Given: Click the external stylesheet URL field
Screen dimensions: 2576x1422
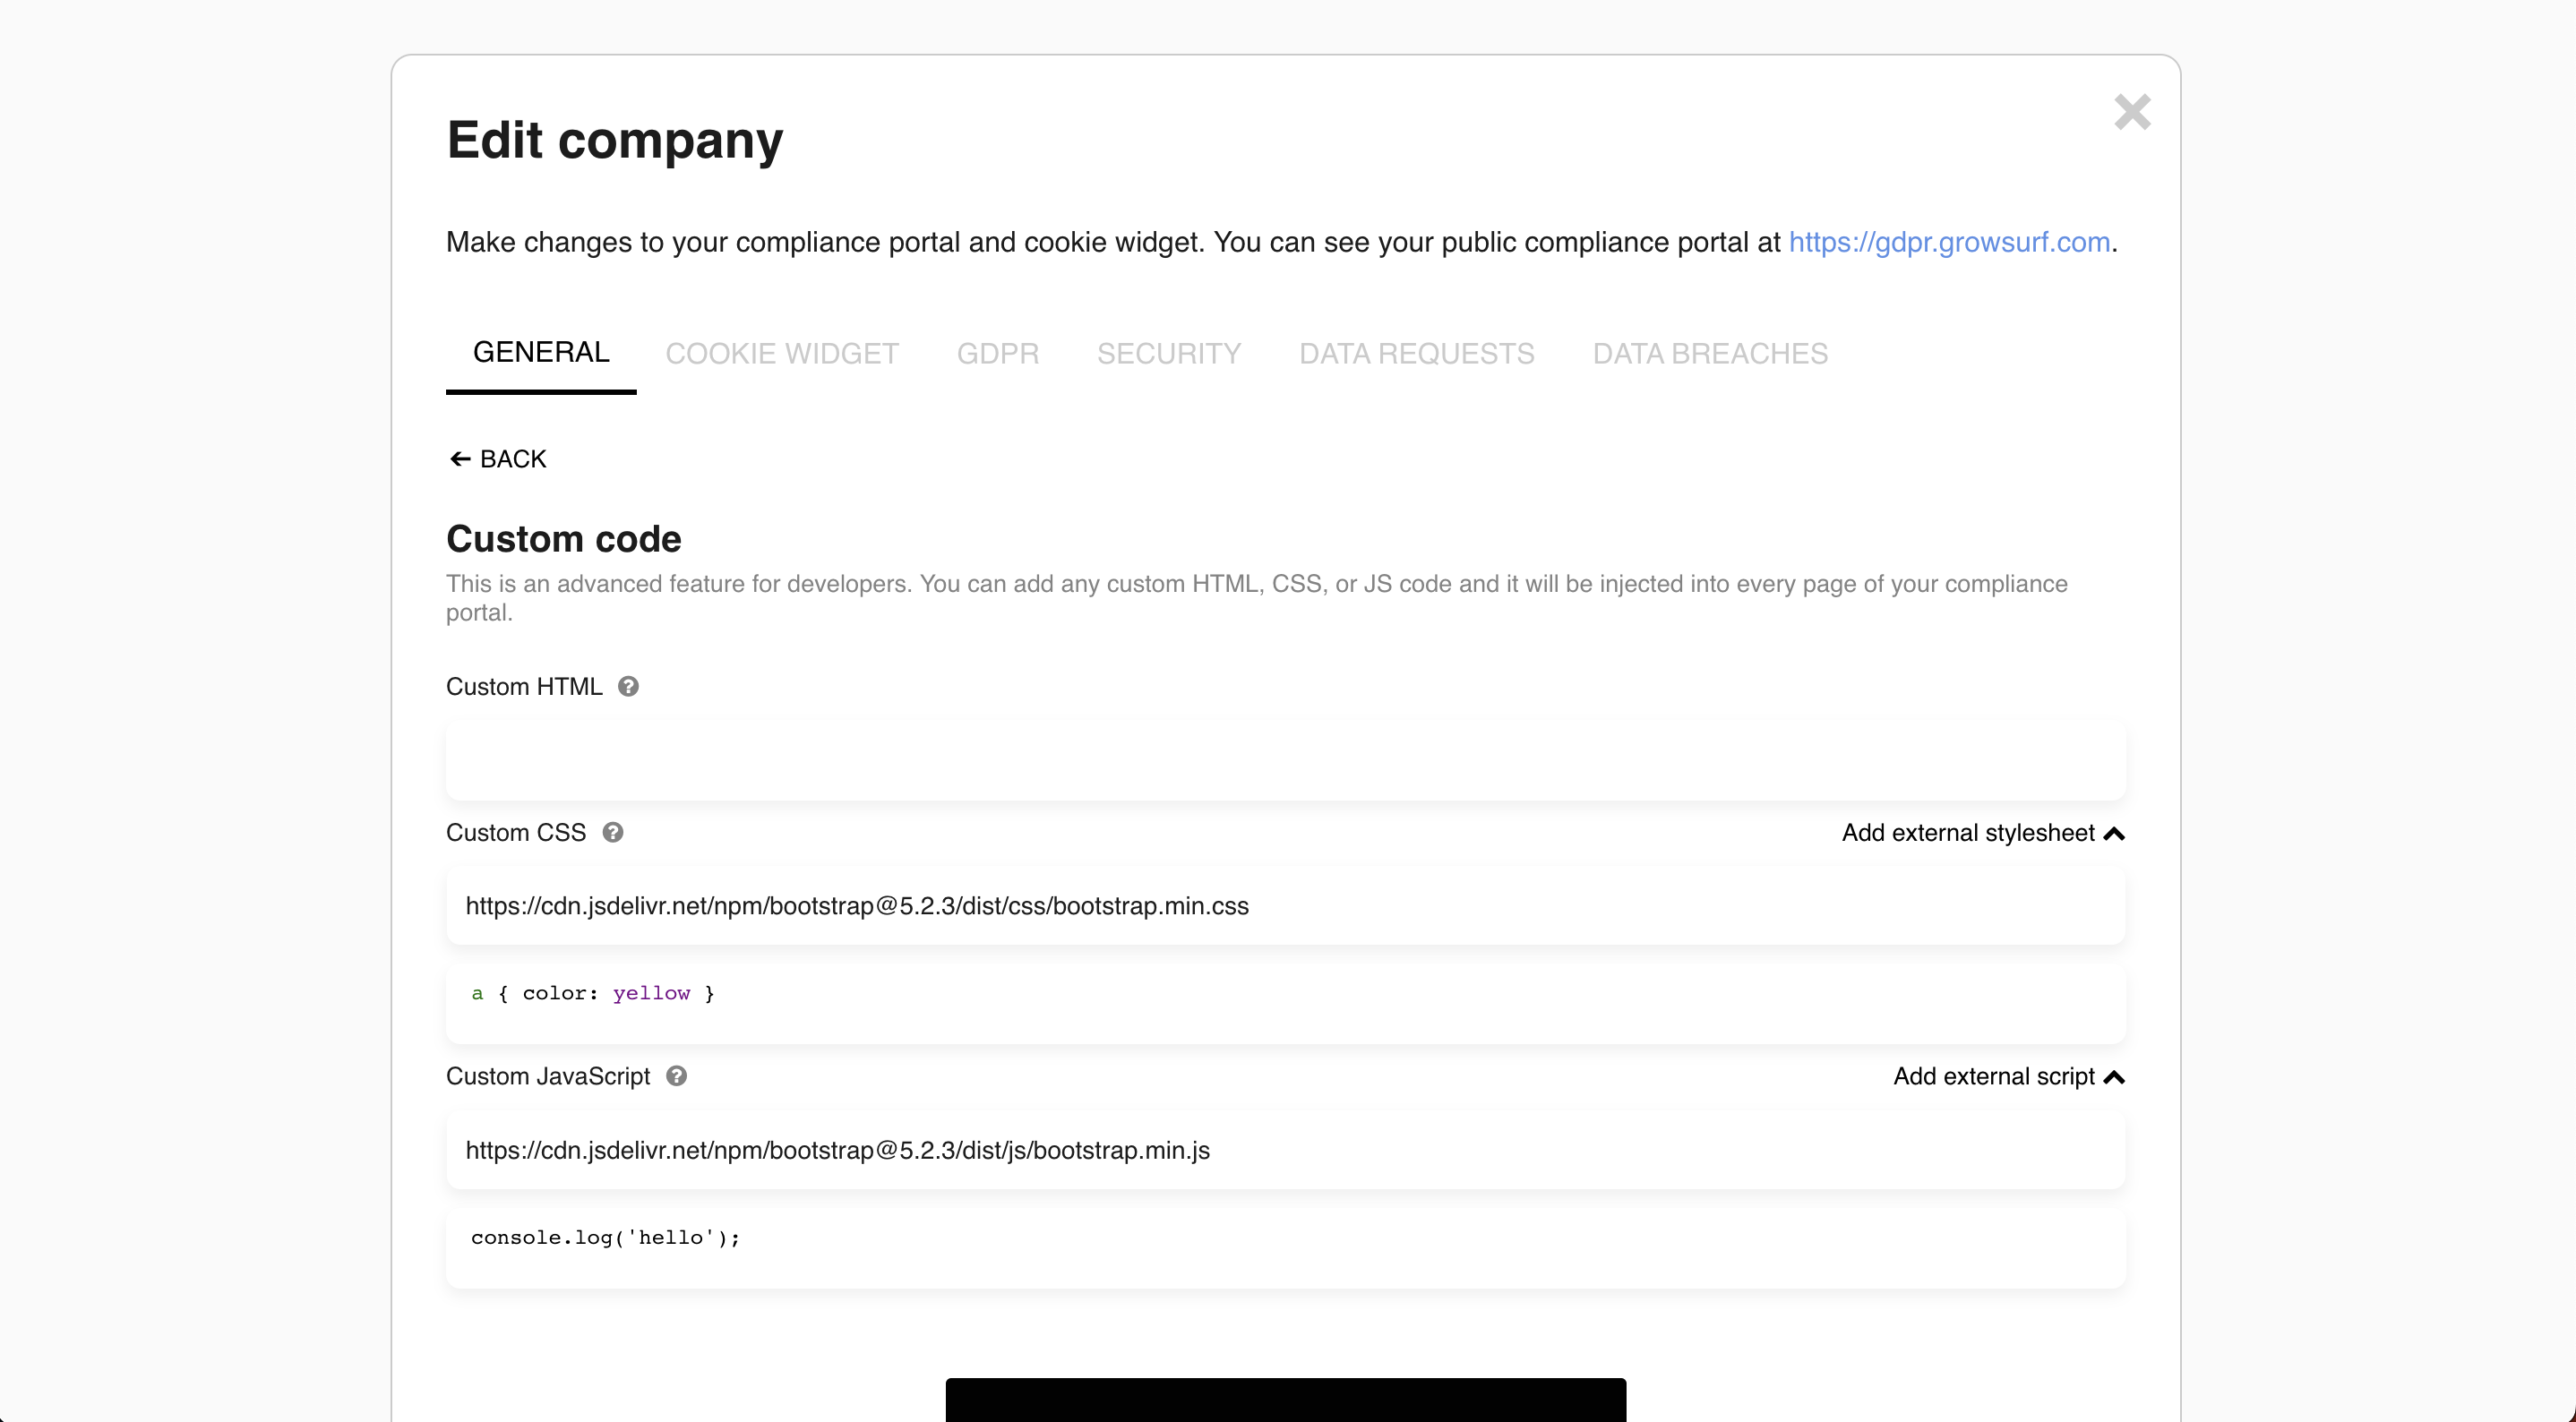Looking at the screenshot, I should tap(1285, 906).
